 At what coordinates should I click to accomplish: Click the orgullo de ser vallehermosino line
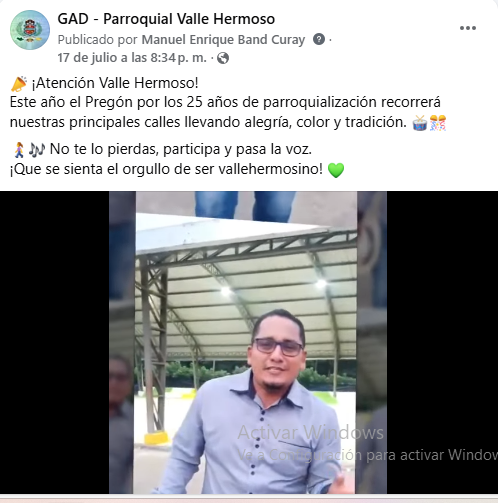(x=166, y=169)
